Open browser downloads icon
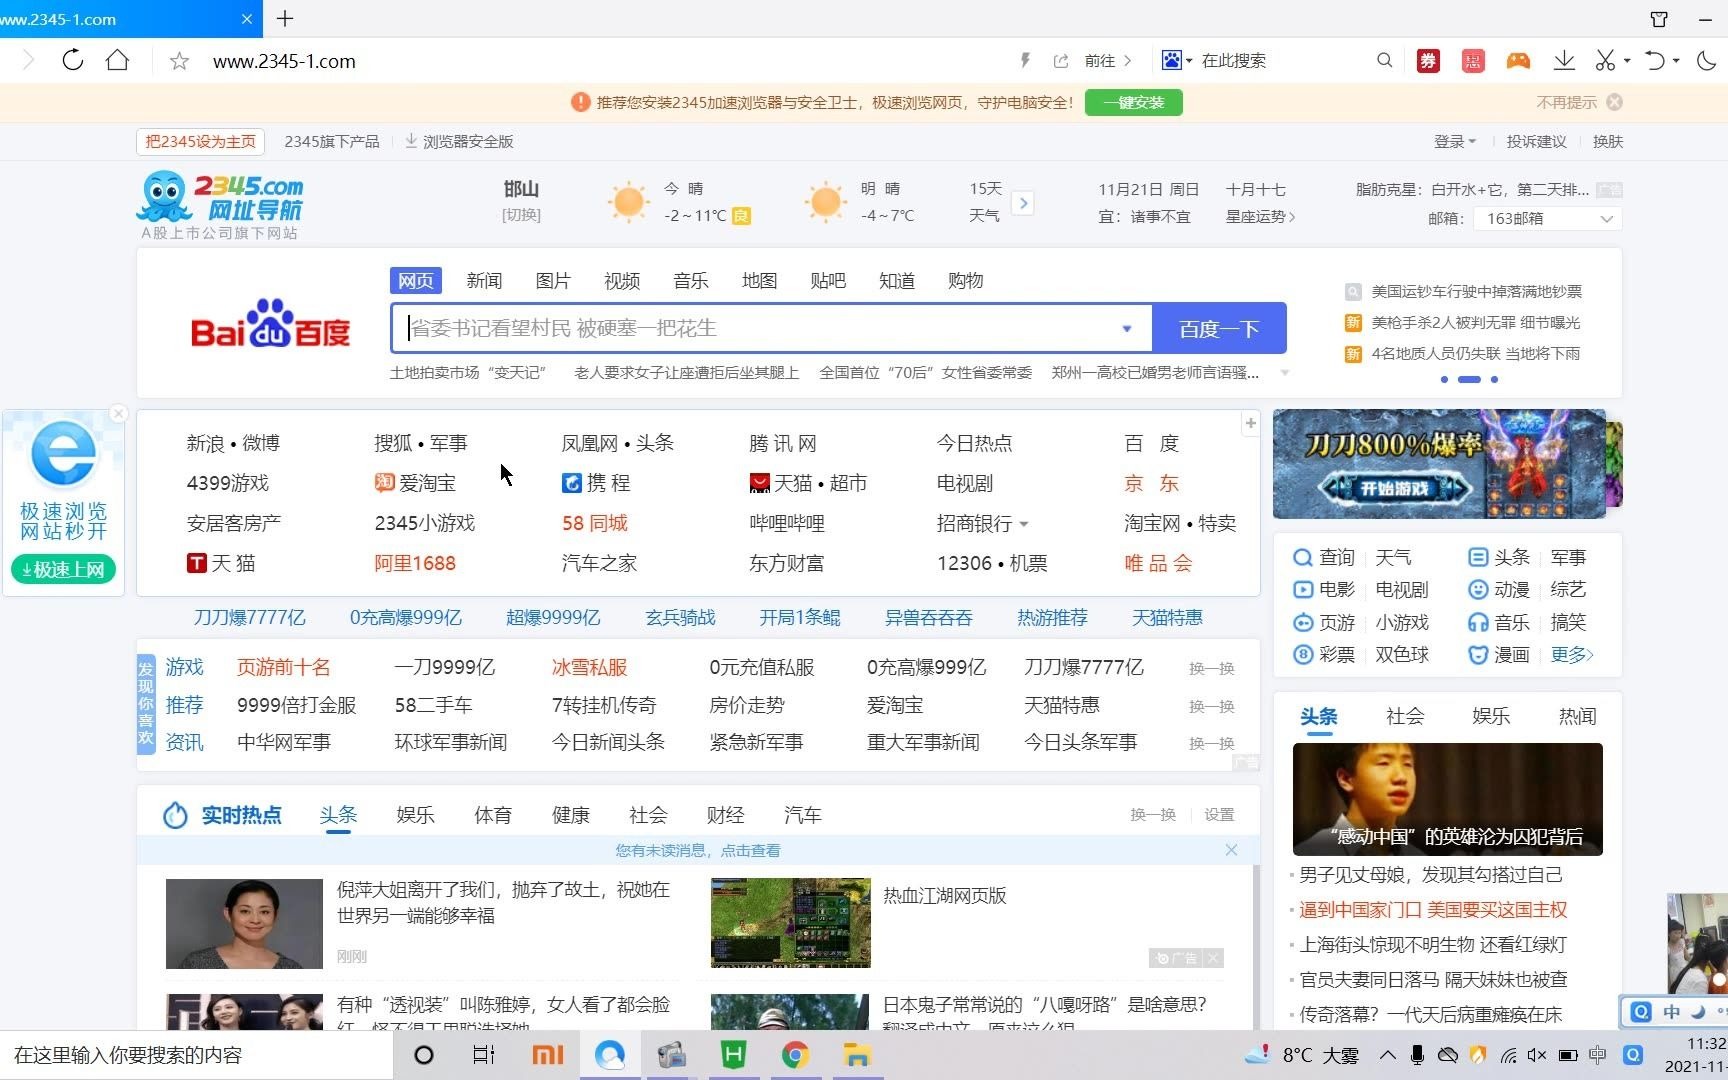 [x=1564, y=61]
